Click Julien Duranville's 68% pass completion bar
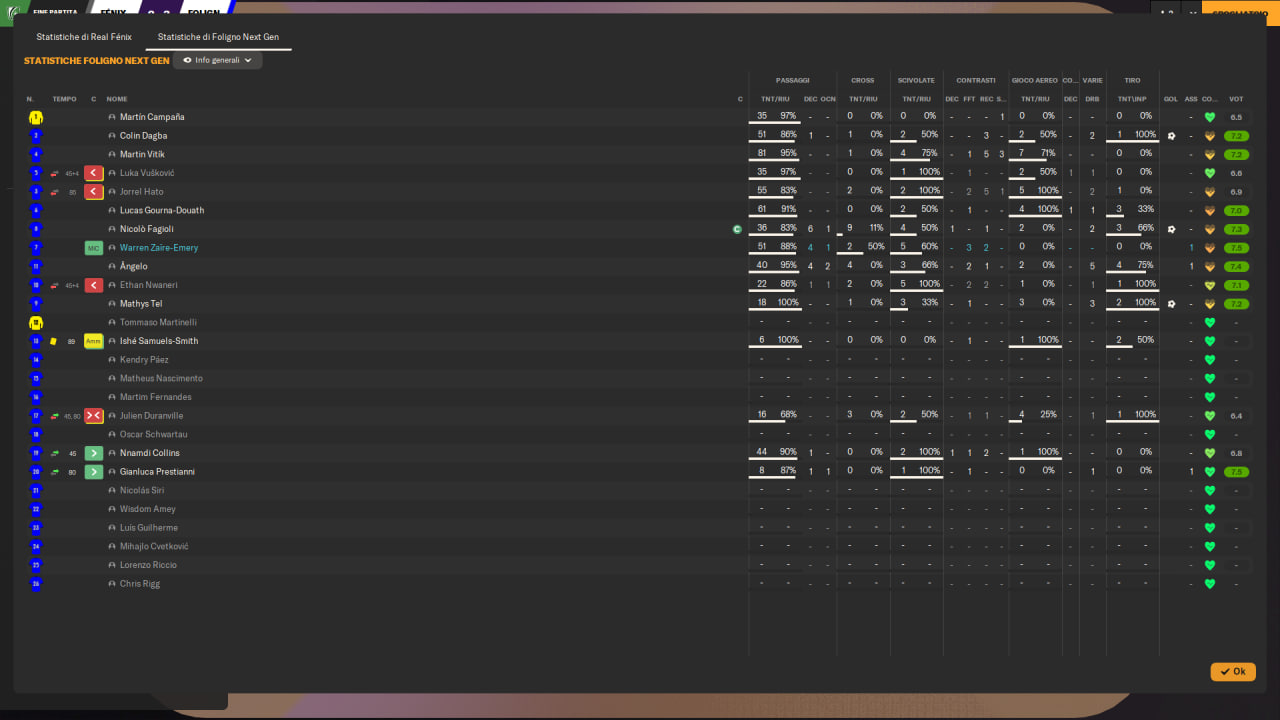 coord(775,423)
